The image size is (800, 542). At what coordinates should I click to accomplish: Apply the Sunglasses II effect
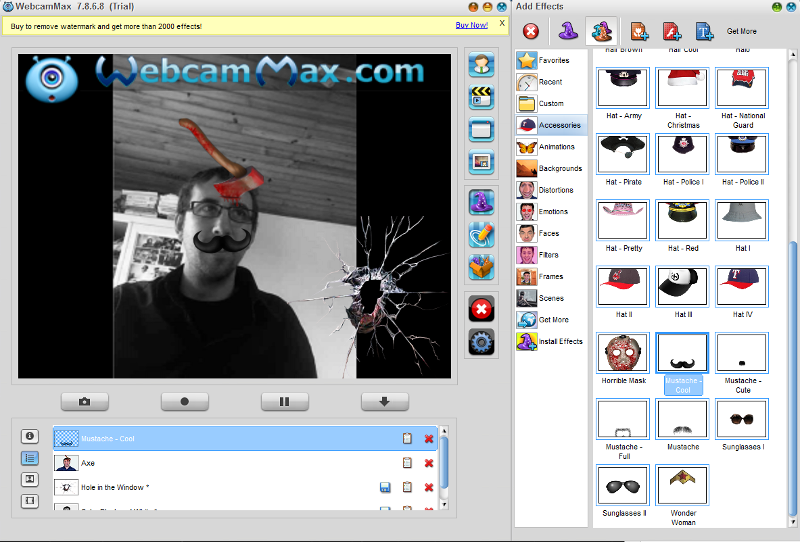click(623, 485)
